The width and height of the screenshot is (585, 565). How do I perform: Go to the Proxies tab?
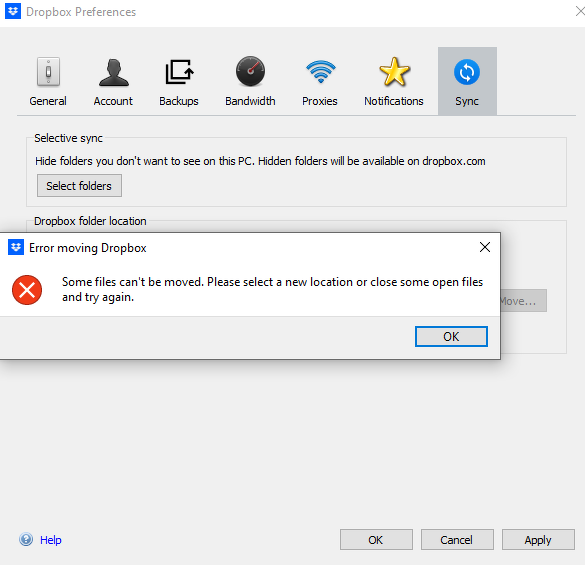point(320,82)
